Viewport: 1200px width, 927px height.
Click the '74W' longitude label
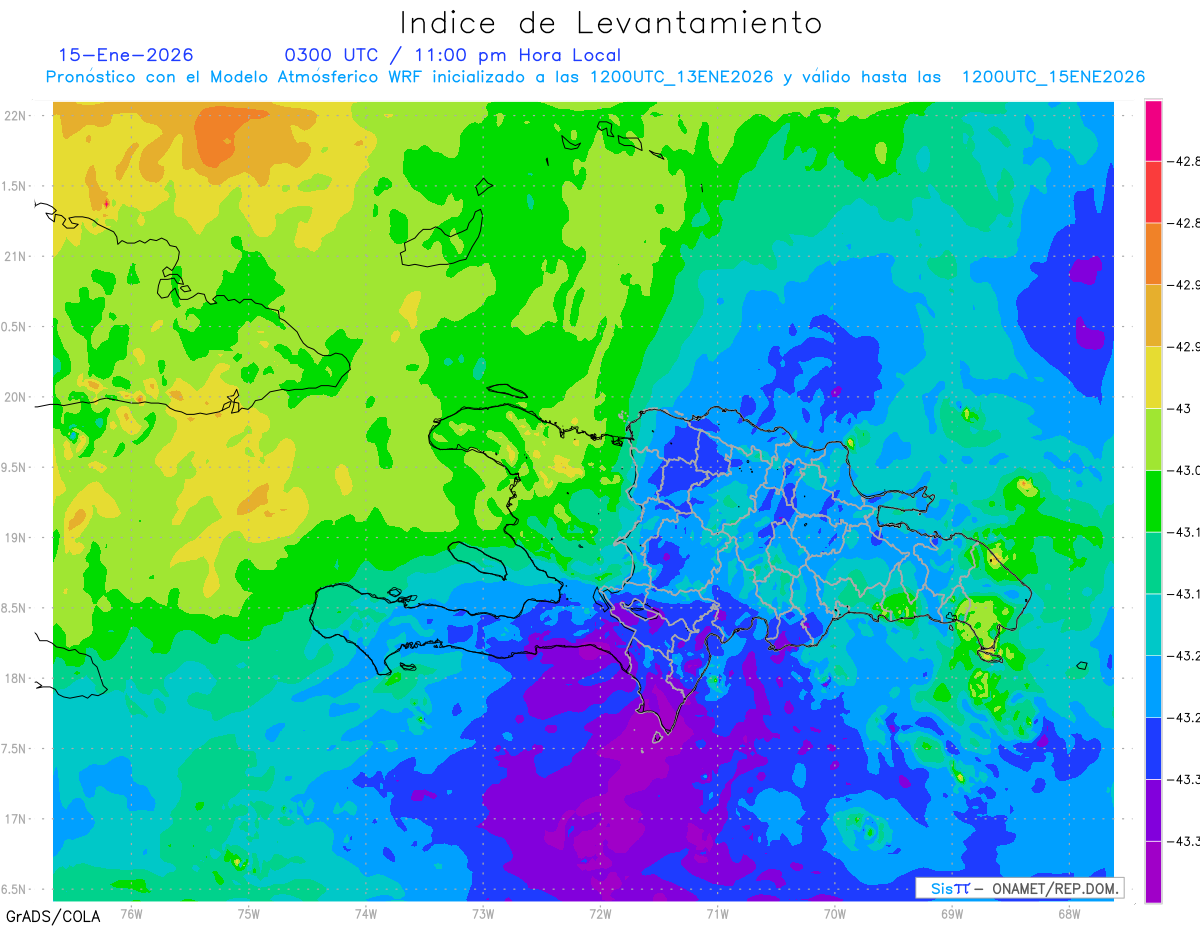pos(366,913)
